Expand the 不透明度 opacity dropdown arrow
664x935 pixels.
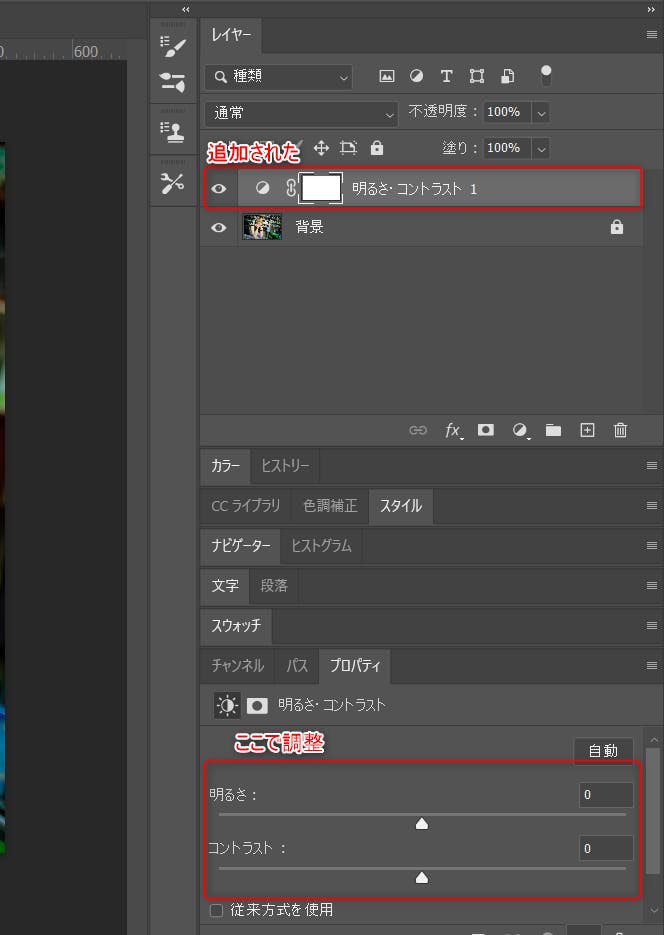541,114
